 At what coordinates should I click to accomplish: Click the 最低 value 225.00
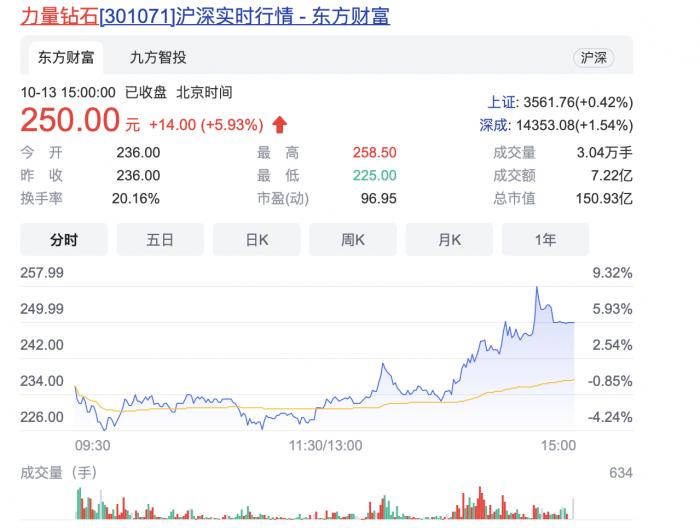[375, 175]
